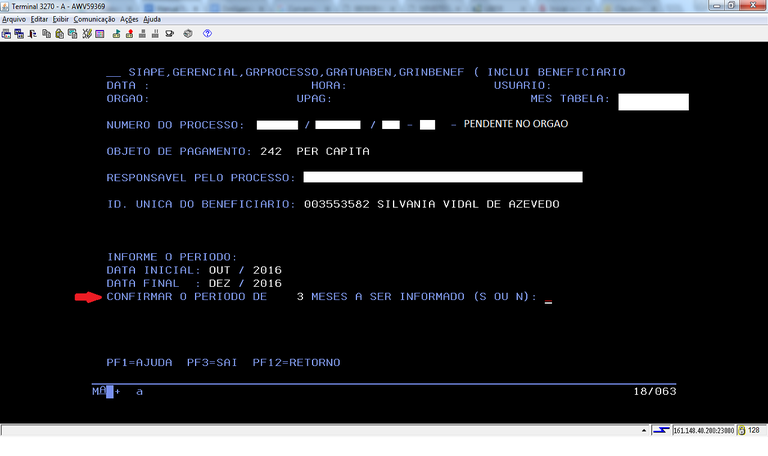Click the Record Macro red dot icon

pyautogui.click(x=129, y=34)
